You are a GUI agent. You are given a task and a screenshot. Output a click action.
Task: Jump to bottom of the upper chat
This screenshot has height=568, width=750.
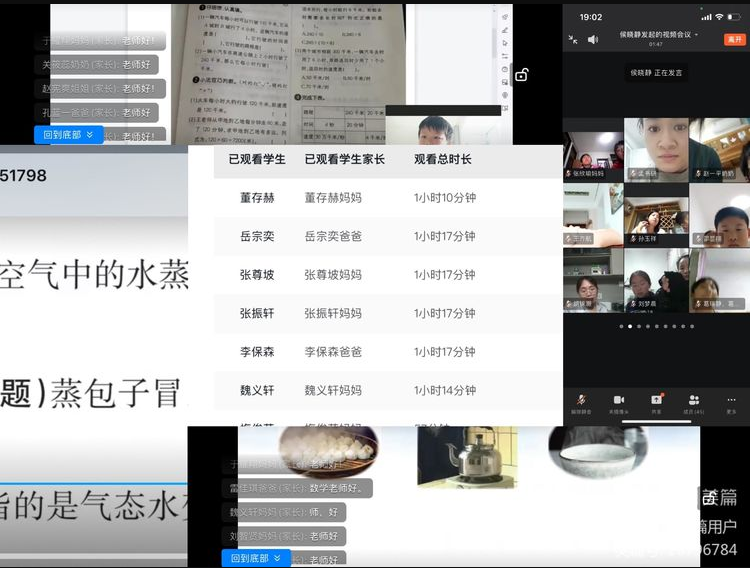68,134
